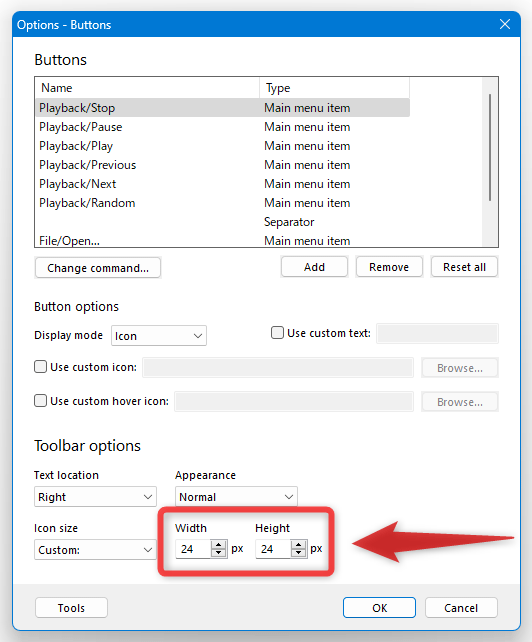
Task: Click the Change command... button
Action: point(98,268)
